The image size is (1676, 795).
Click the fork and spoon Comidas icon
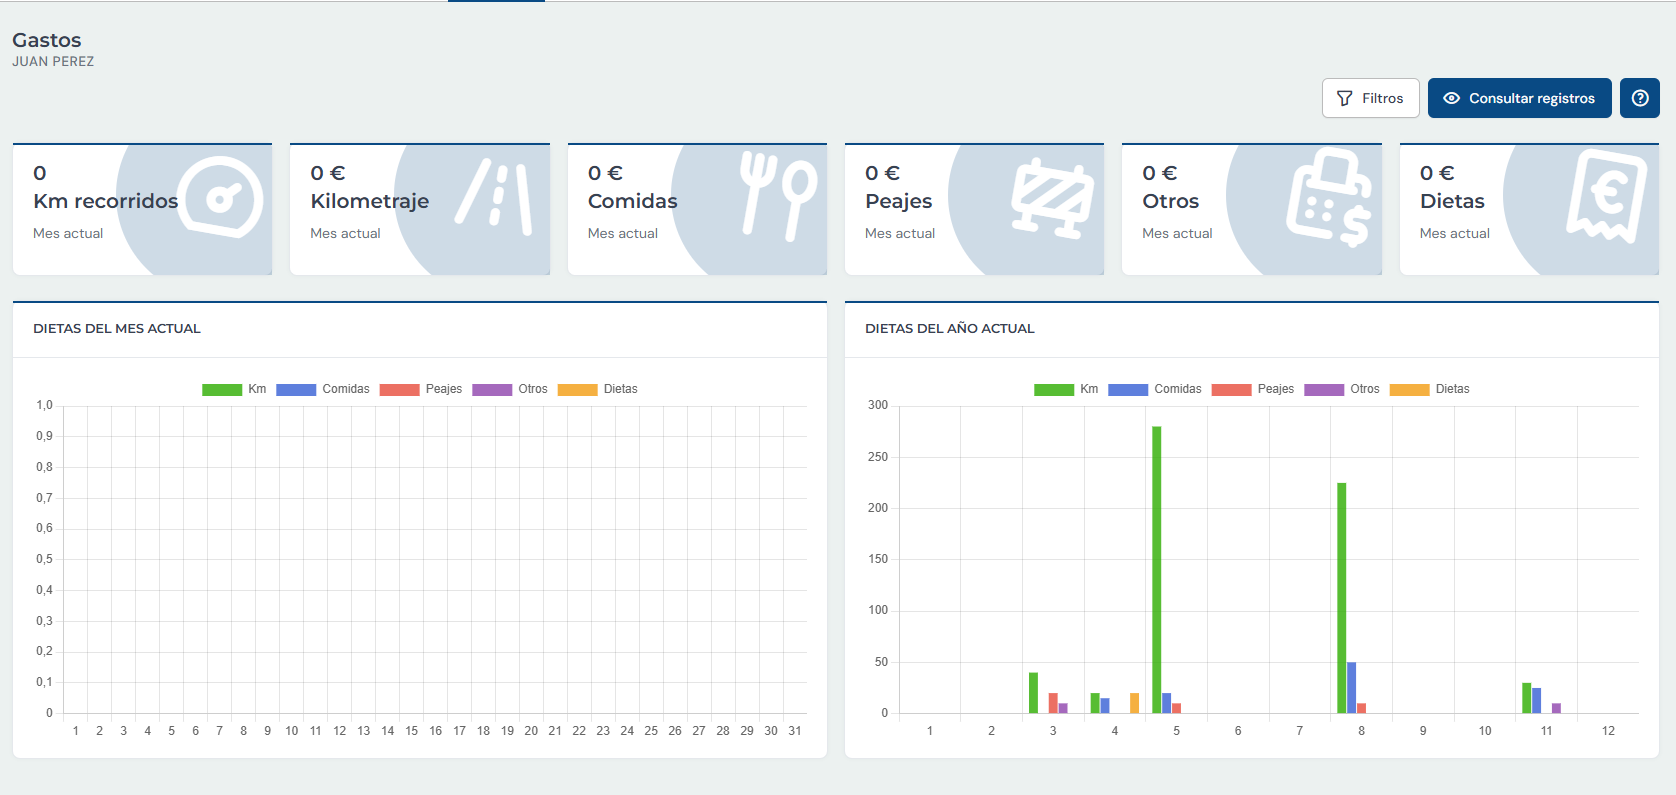777,196
